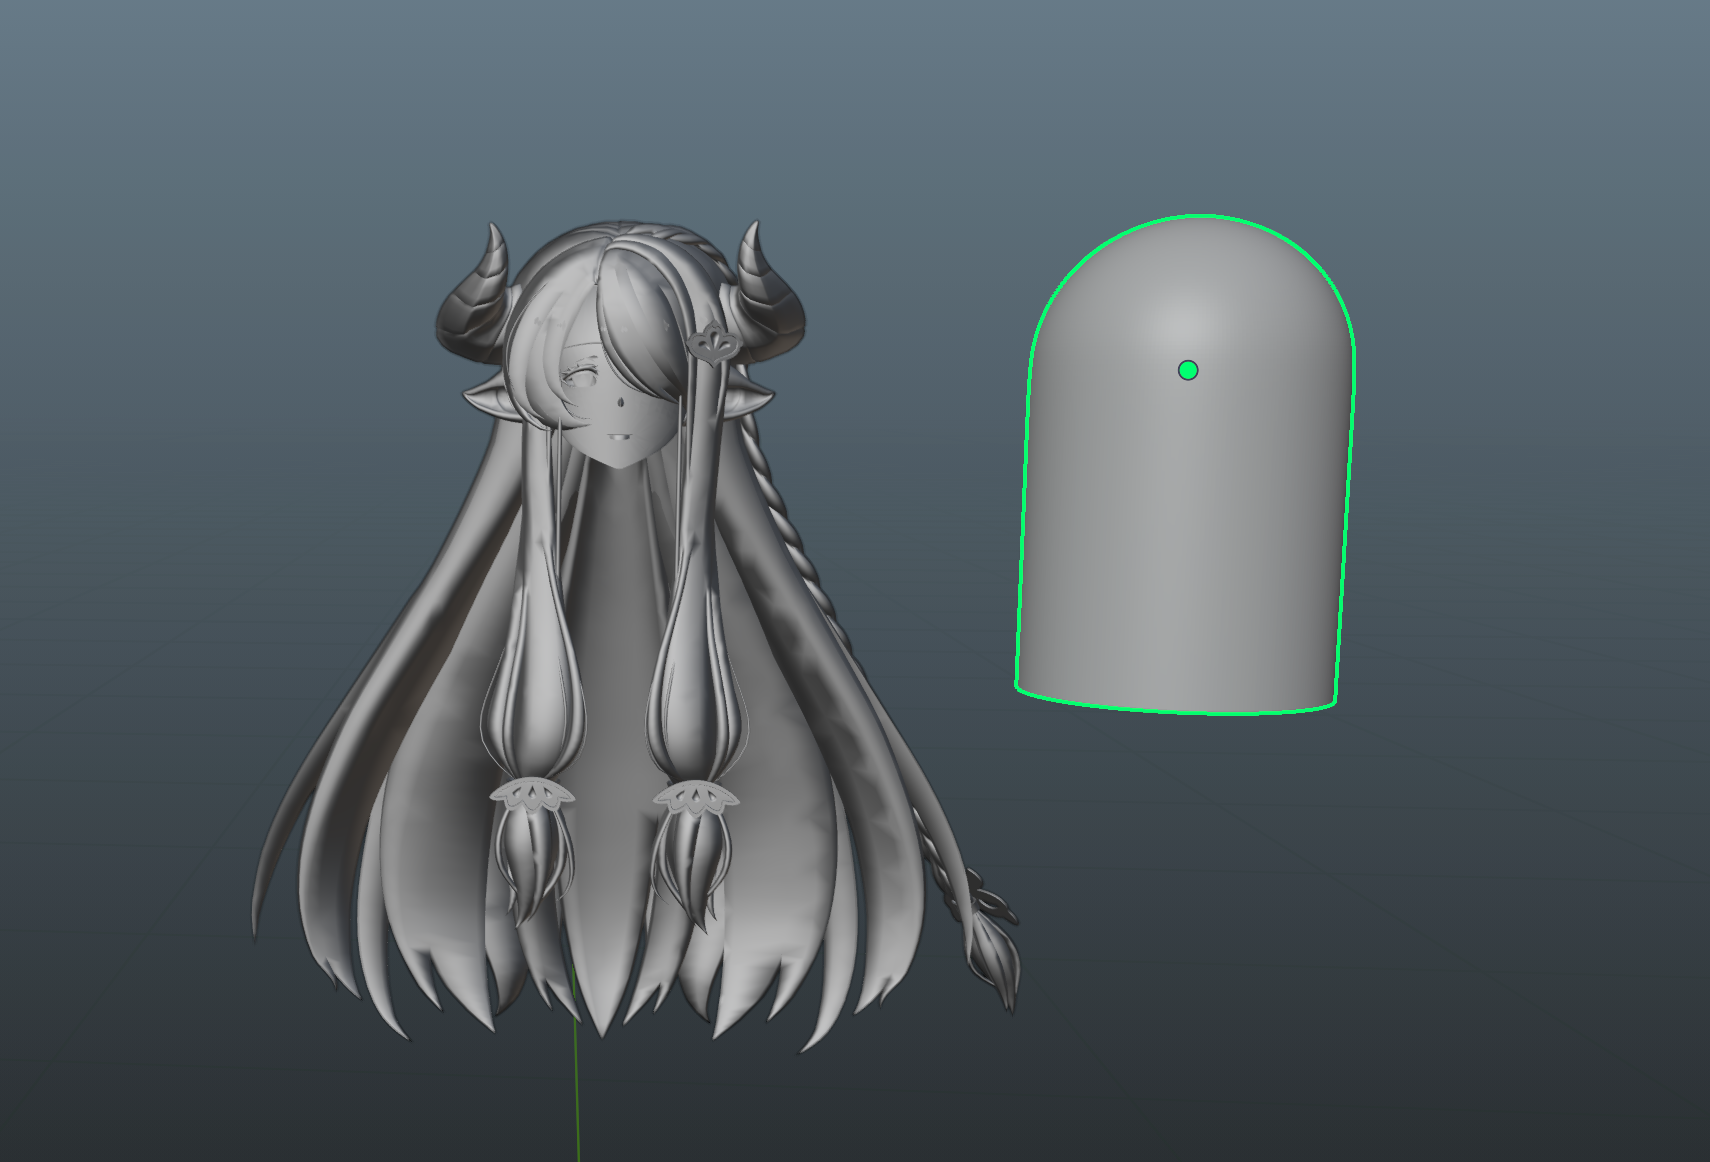Select the right lotus-shaped hair tie ornament
The width and height of the screenshot is (1710, 1162).
[695, 797]
